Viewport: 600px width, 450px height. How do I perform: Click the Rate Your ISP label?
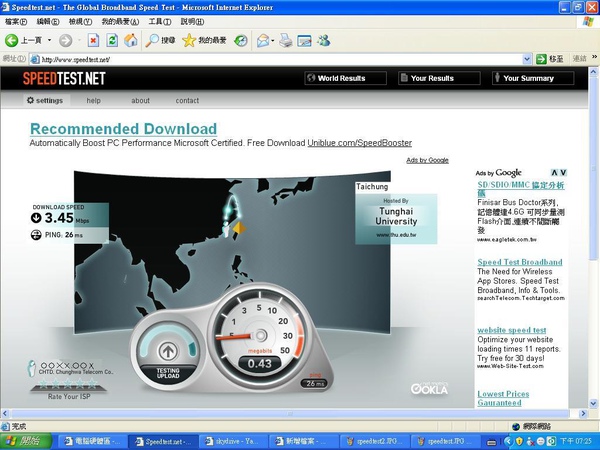69,397
